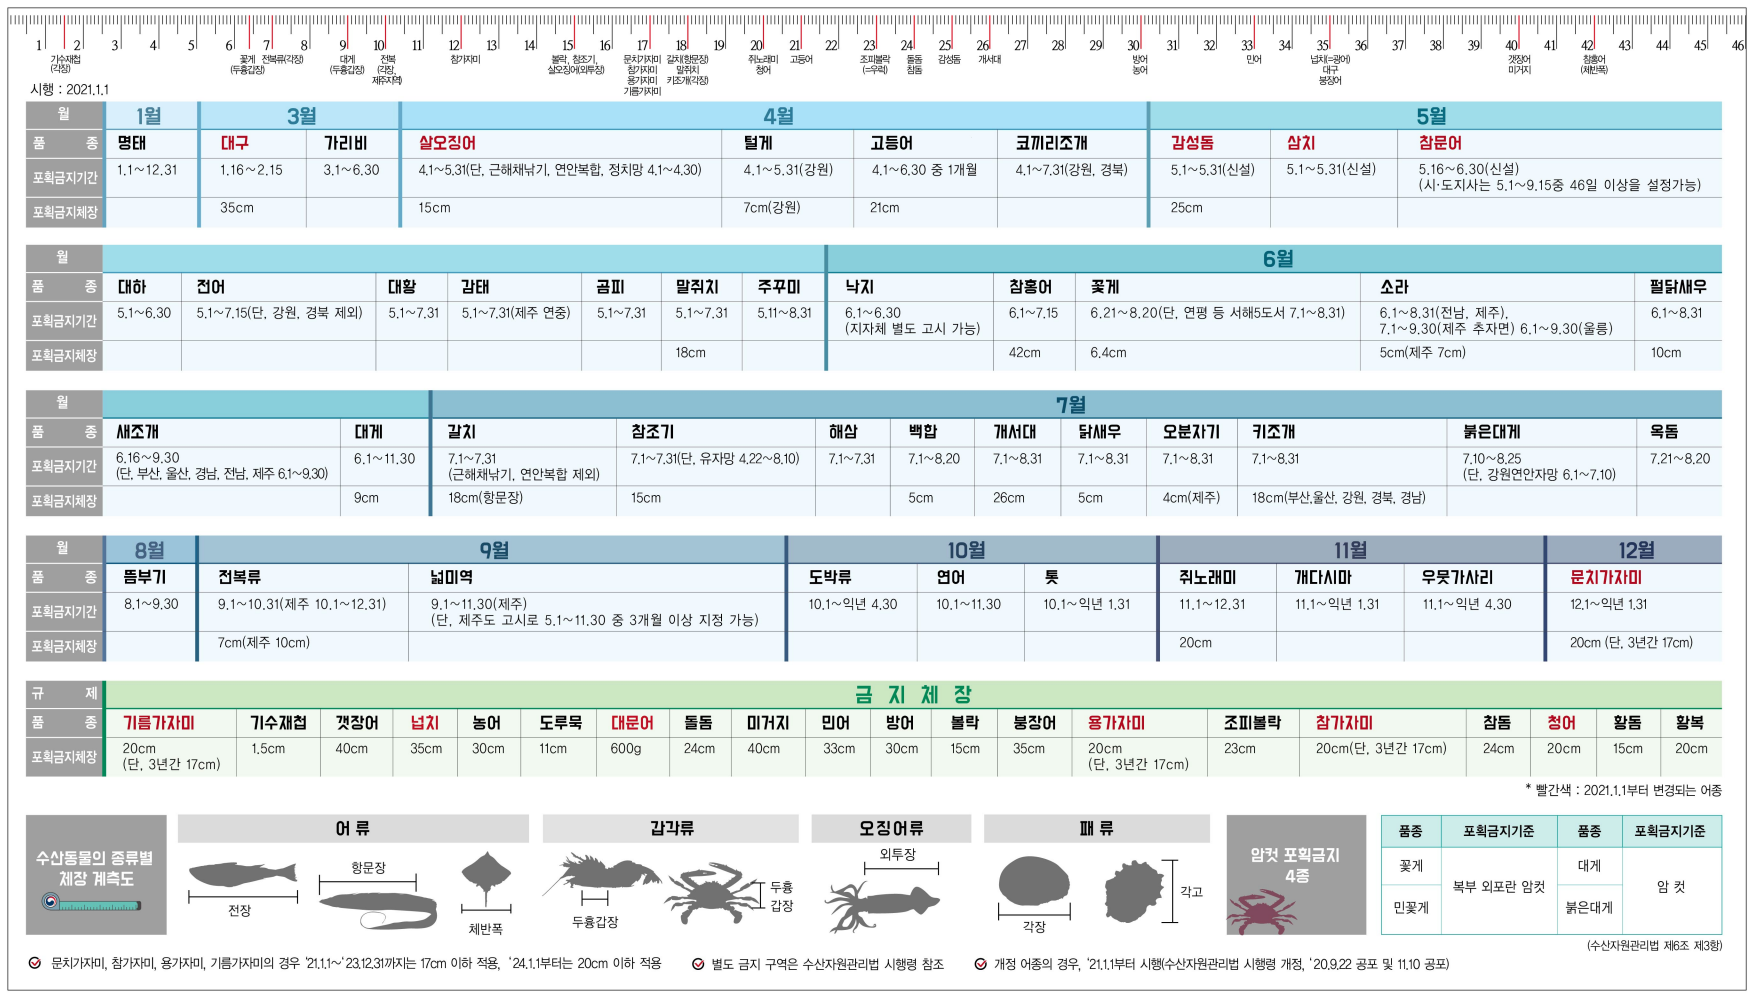Select the shrimp silhouette in 갑각류
Image resolution: width=1752 pixels, height=998 pixels.
coord(600,877)
